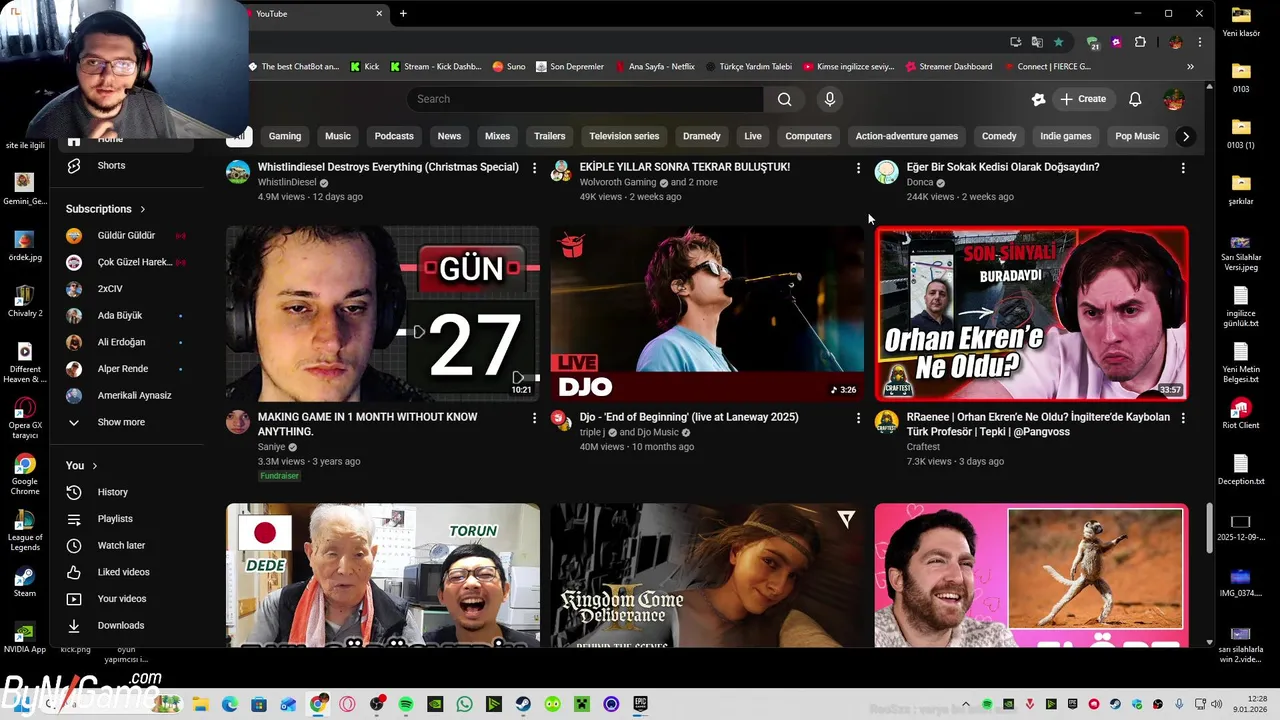Click install app icon in address bar
This screenshot has height=720, width=1280.
(x=1016, y=42)
